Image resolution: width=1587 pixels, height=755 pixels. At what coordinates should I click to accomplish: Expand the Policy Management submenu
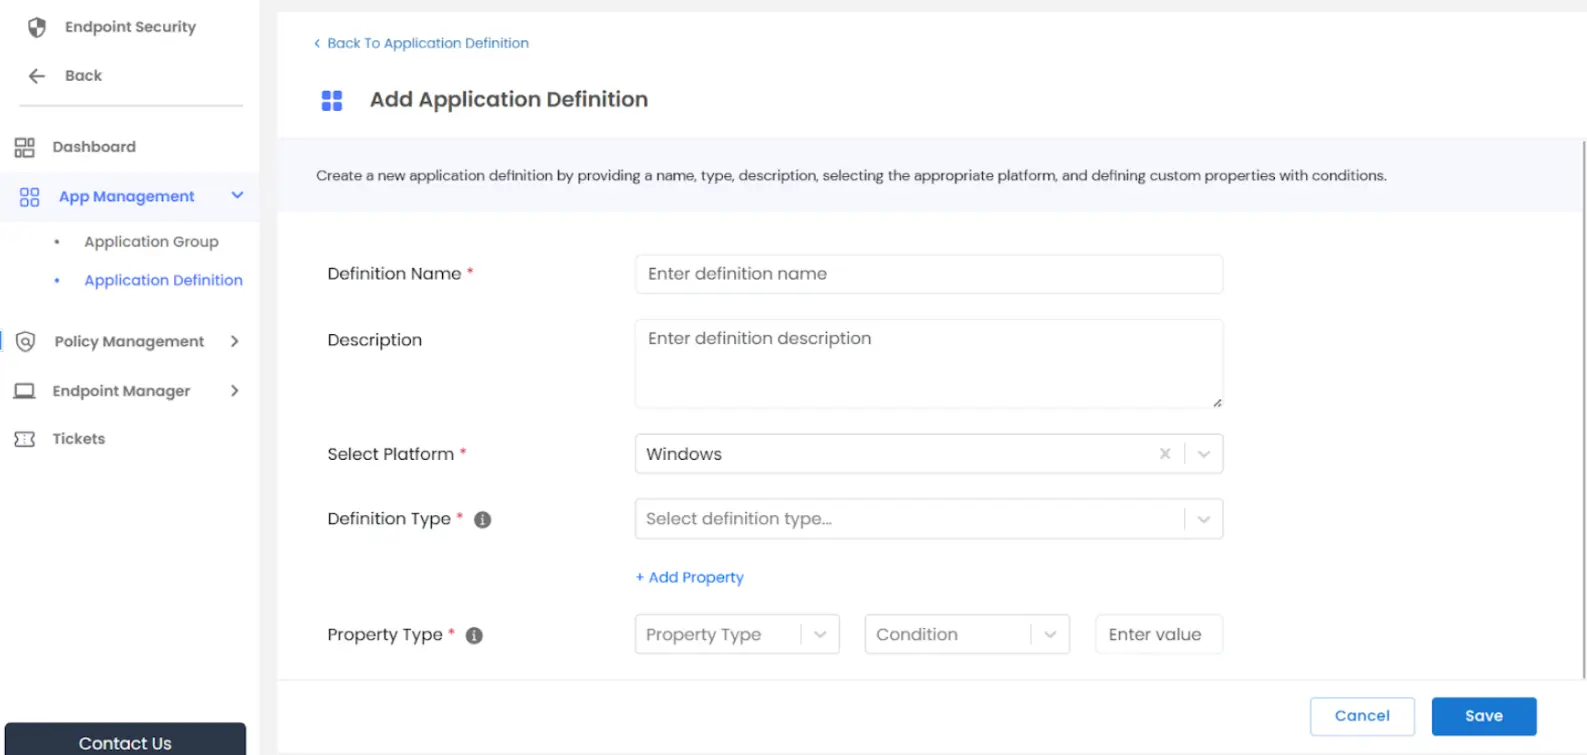pos(235,342)
